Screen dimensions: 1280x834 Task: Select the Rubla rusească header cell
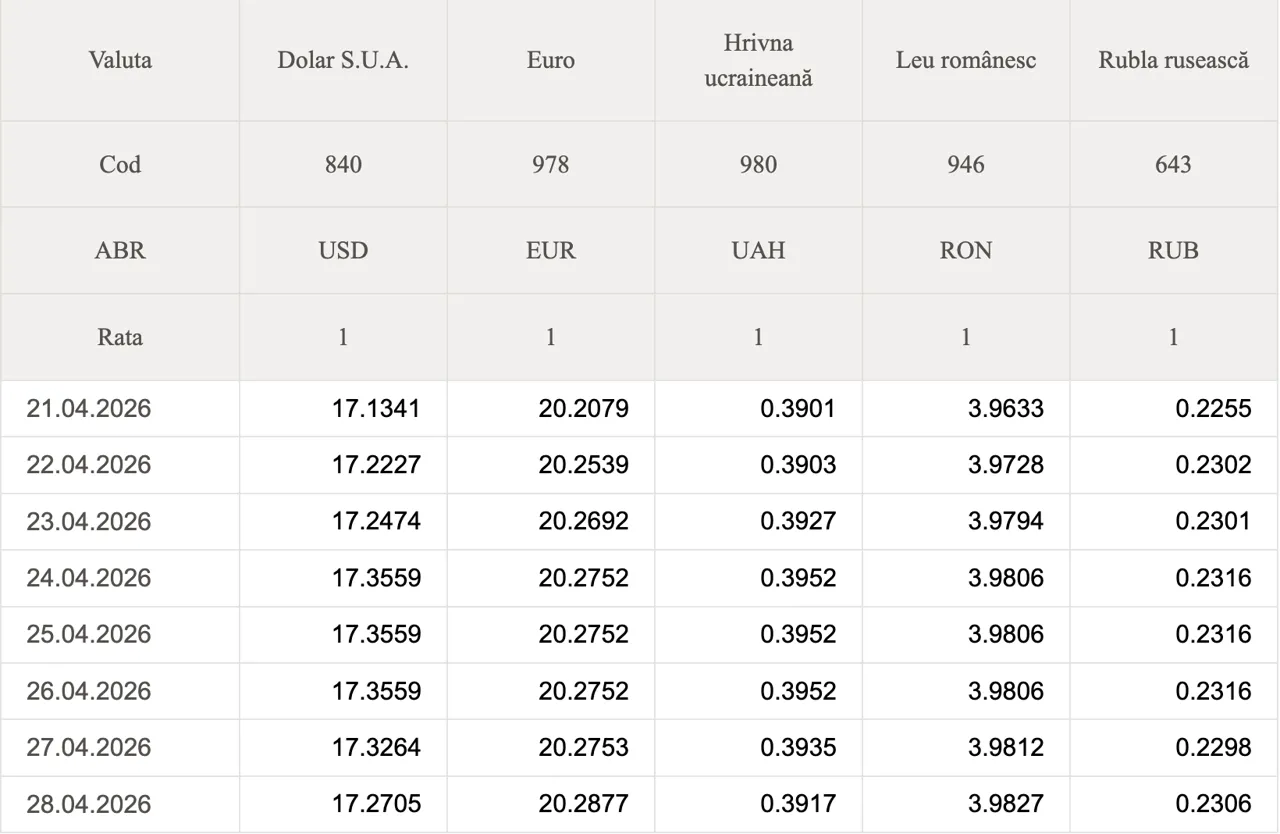[x=1173, y=60]
